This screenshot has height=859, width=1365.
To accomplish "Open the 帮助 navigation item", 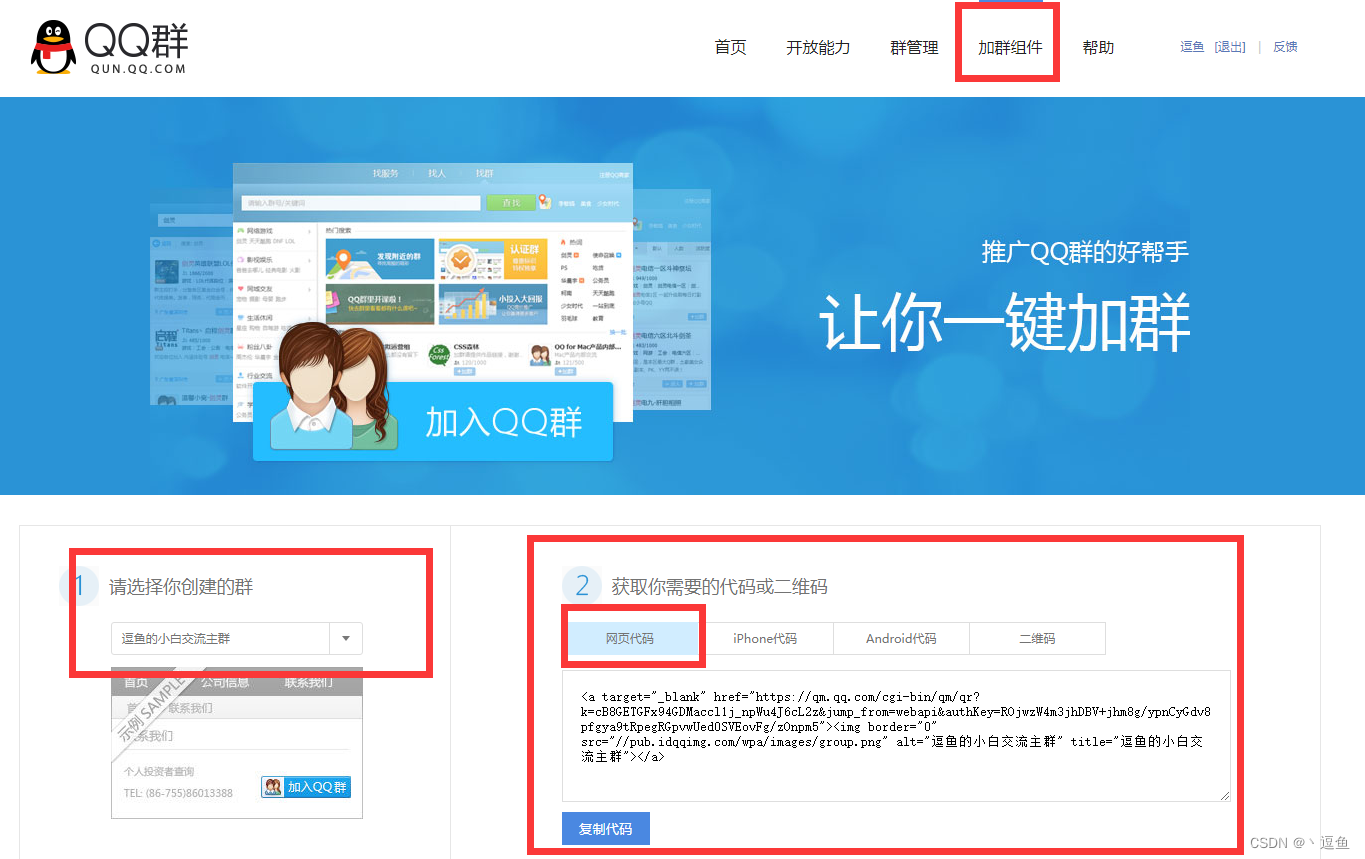I will pos(1098,47).
